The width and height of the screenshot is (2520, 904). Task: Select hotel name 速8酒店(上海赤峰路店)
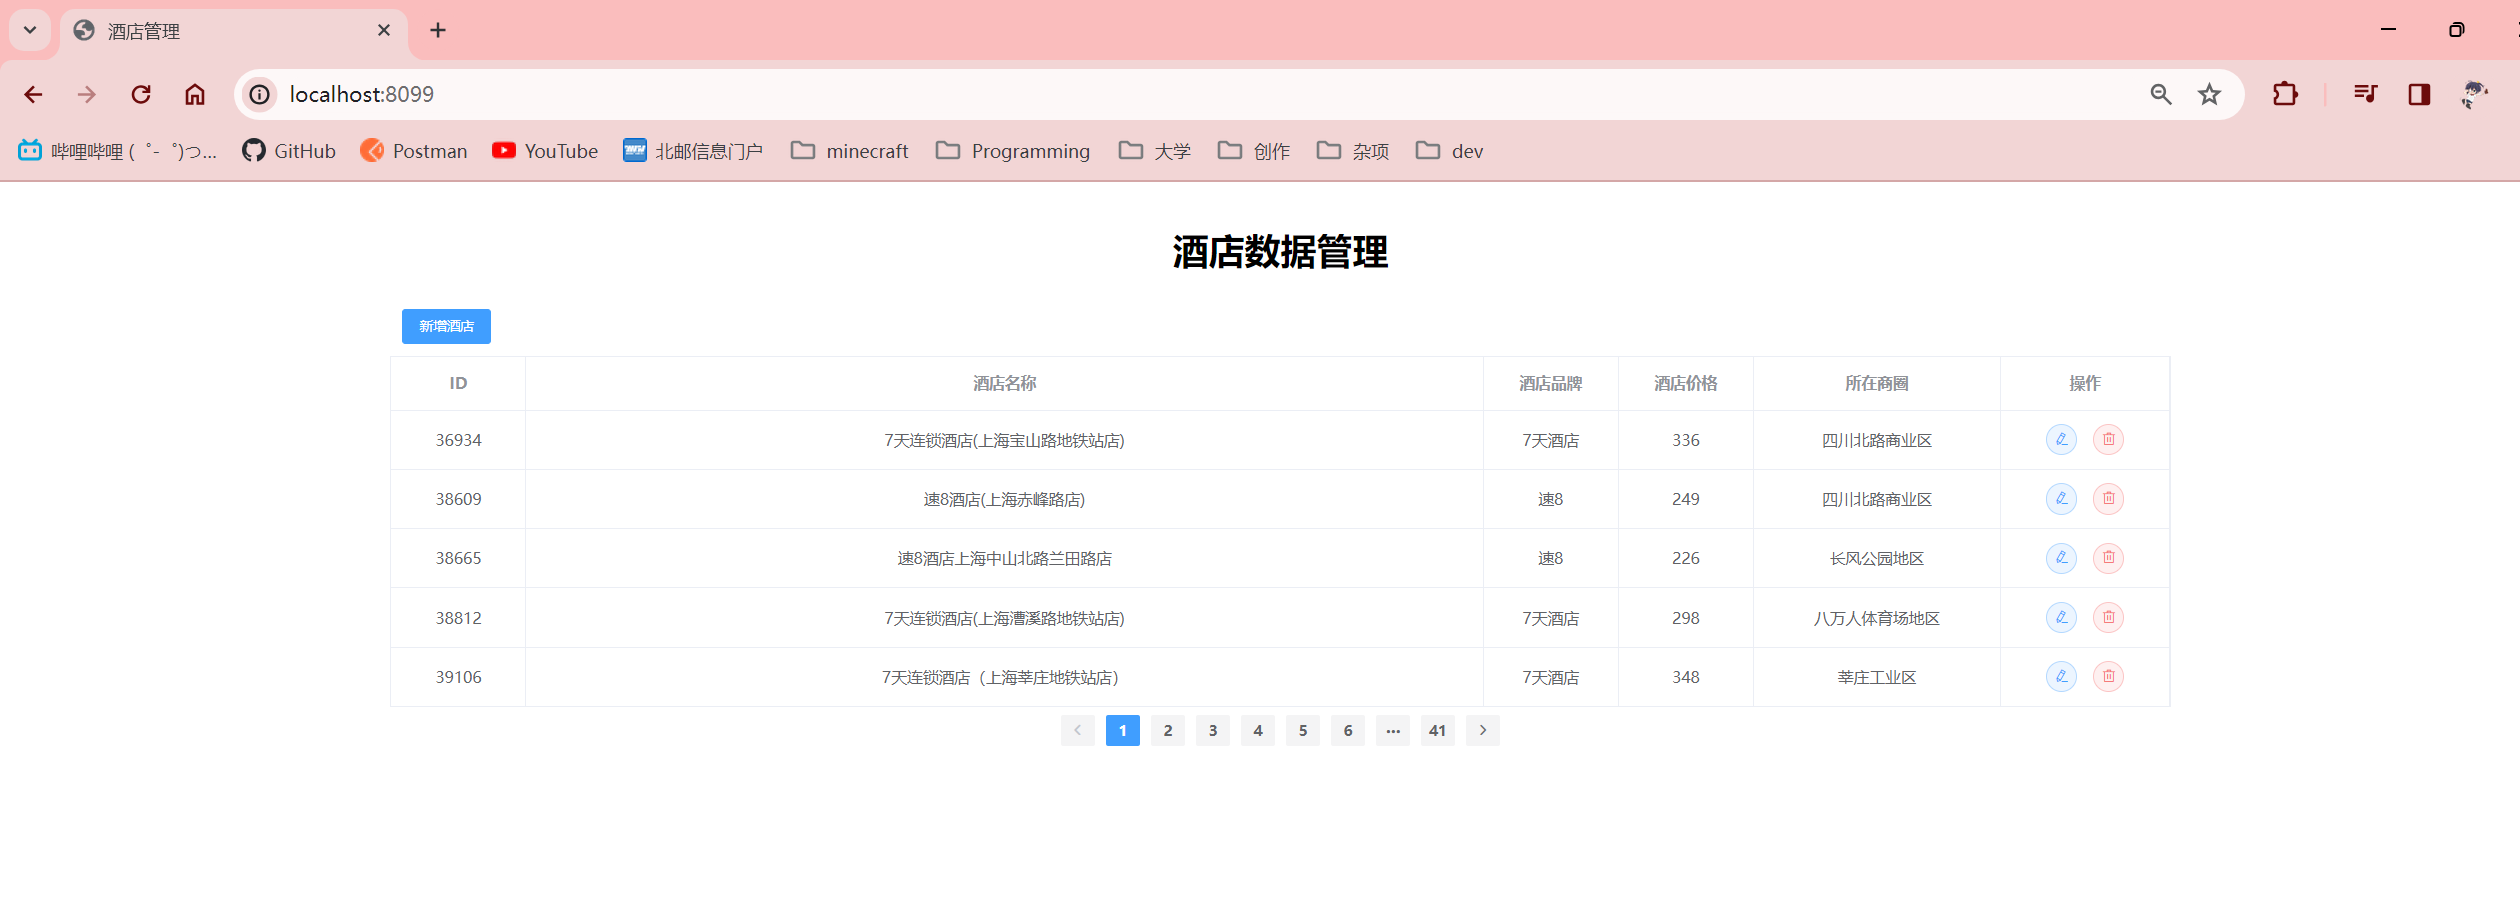pyautogui.click(x=1005, y=500)
